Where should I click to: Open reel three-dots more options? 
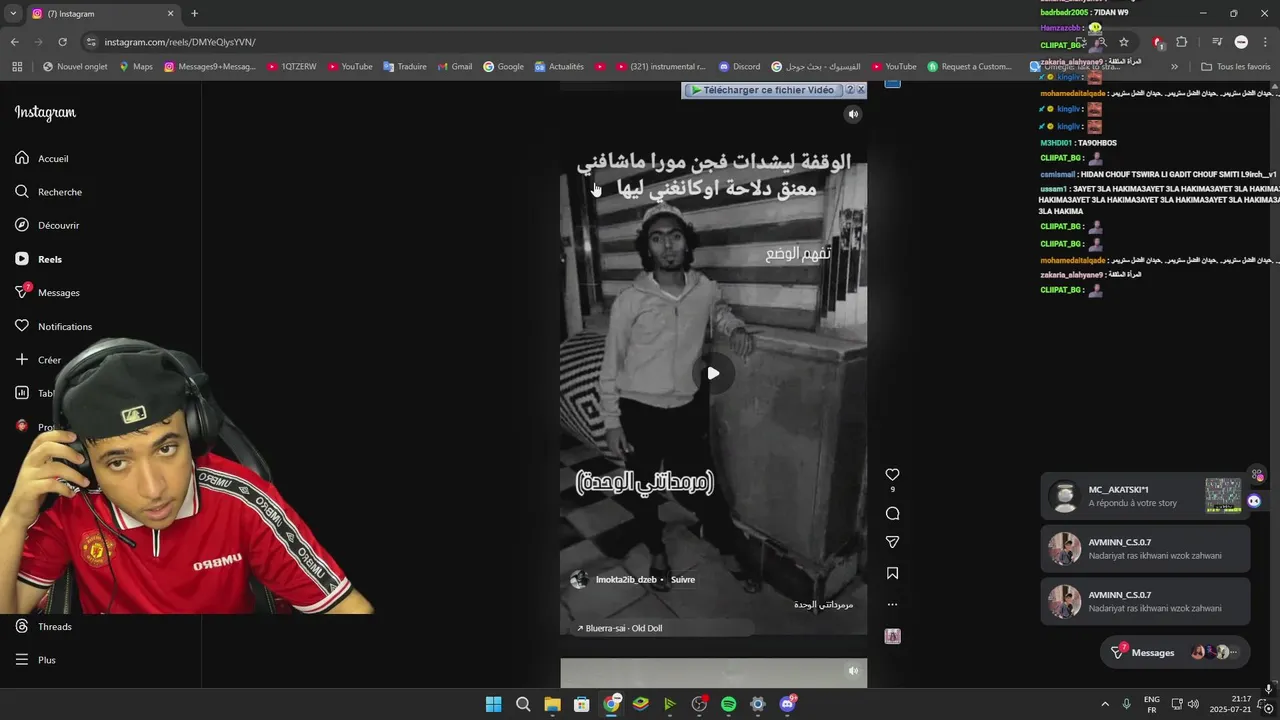click(x=893, y=604)
